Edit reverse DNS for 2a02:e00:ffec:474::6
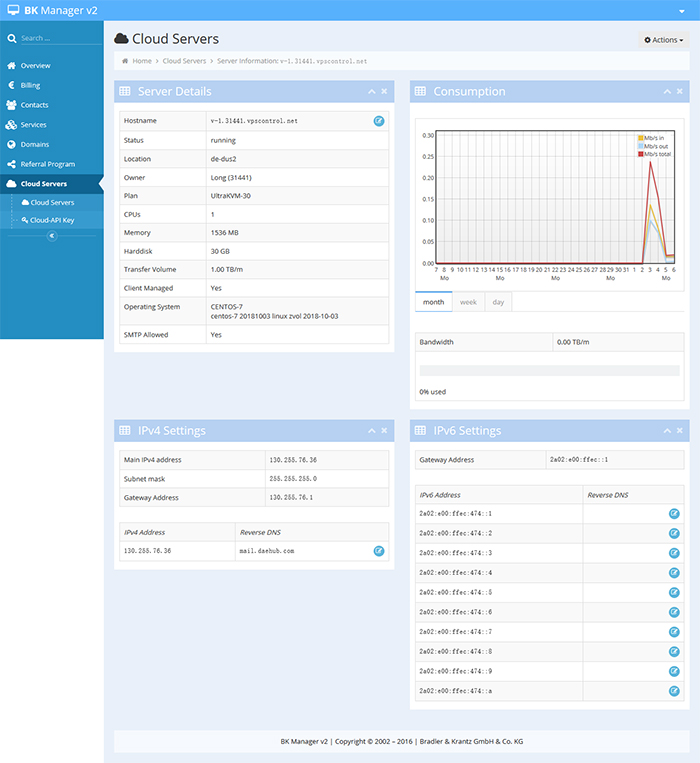The width and height of the screenshot is (700, 763). coord(674,612)
